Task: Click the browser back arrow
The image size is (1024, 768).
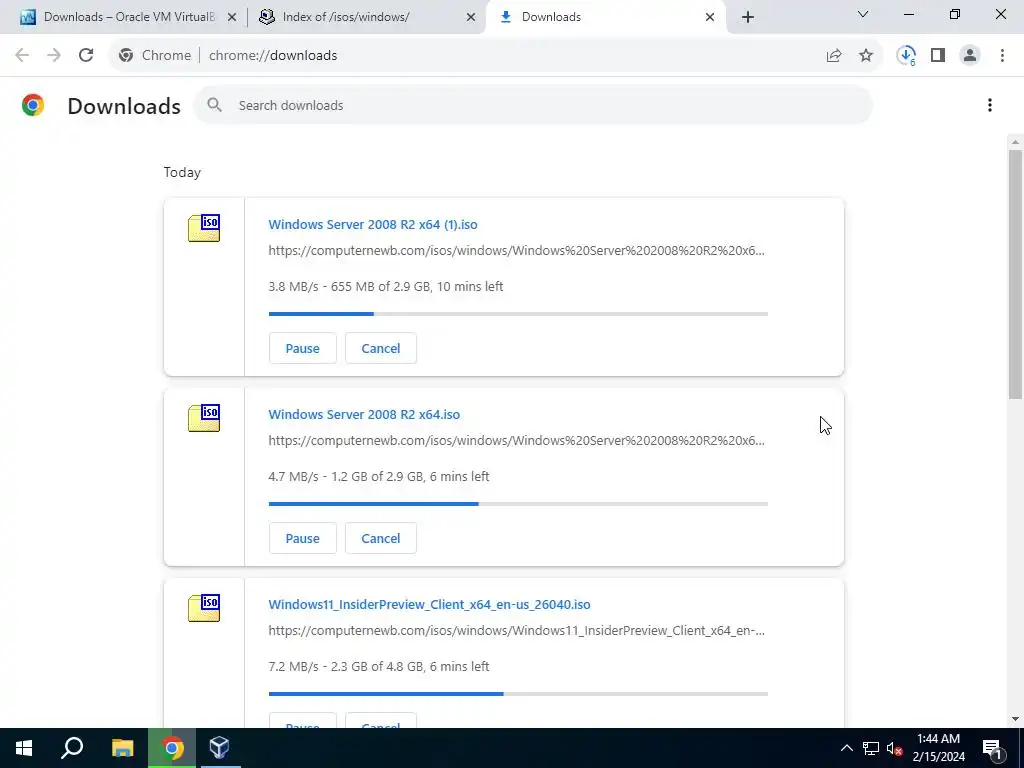Action: (x=22, y=56)
